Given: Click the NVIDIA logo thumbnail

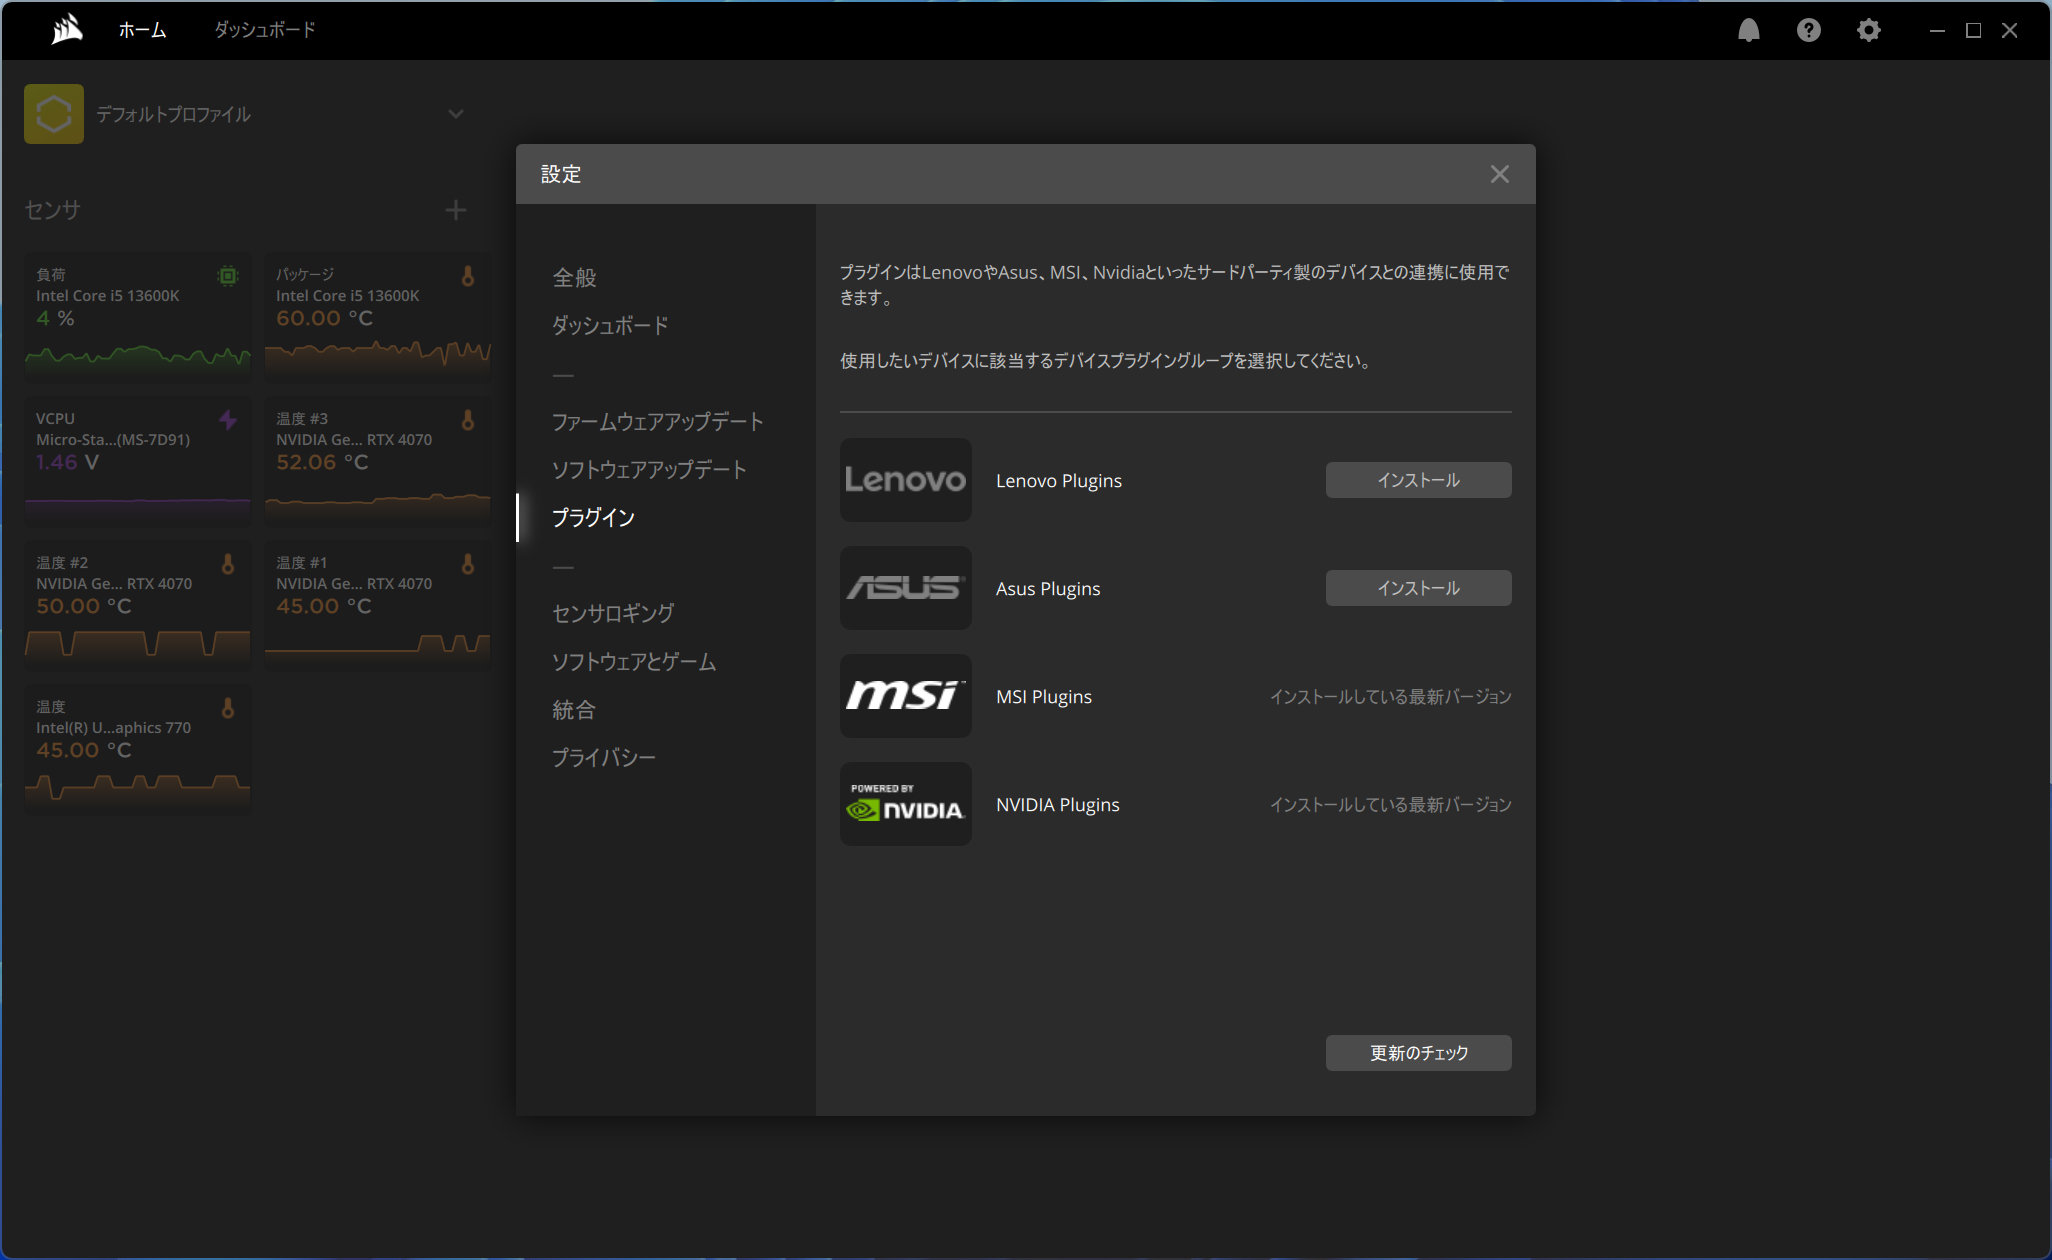Looking at the screenshot, I should point(906,804).
